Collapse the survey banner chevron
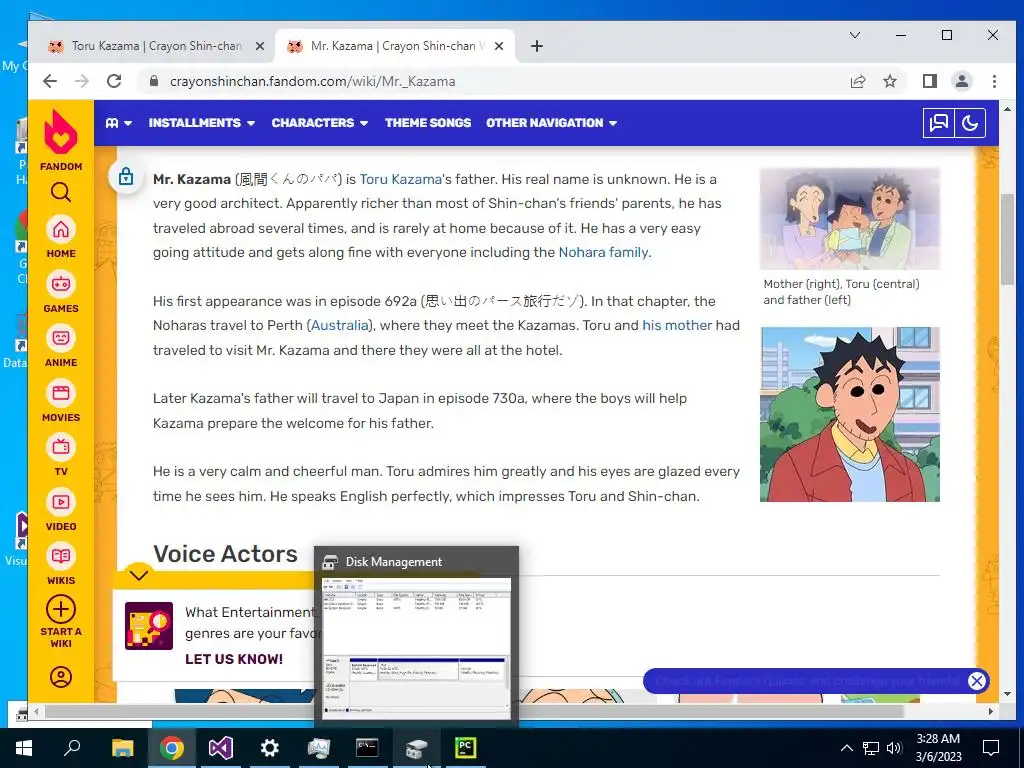The width and height of the screenshot is (1024, 768). point(139,574)
